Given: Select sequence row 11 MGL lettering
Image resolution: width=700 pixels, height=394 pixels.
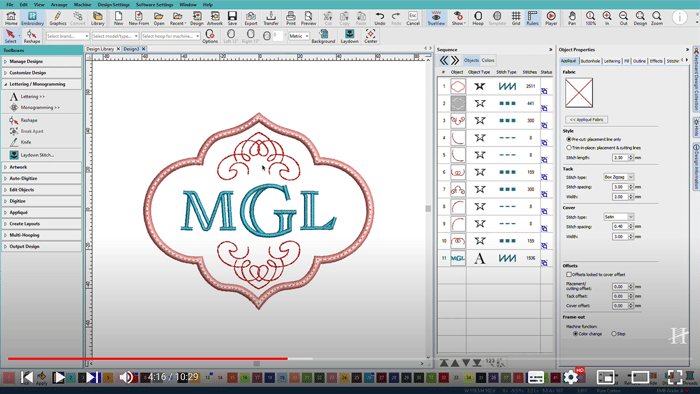Looking at the screenshot, I should (496, 258).
